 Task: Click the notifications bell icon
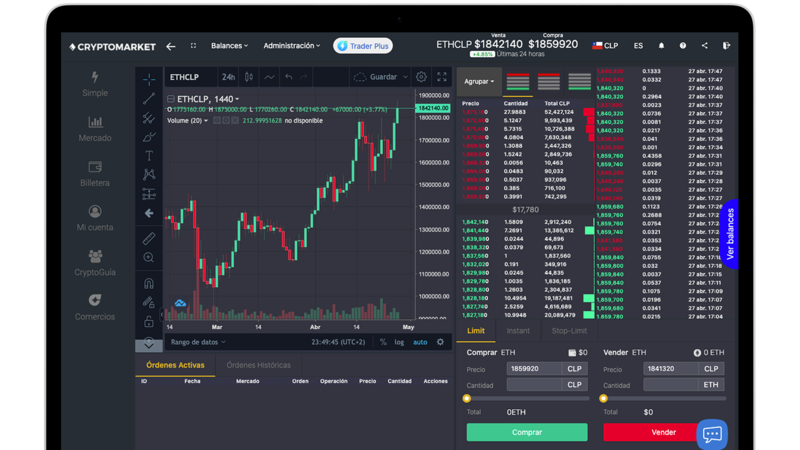point(661,46)
